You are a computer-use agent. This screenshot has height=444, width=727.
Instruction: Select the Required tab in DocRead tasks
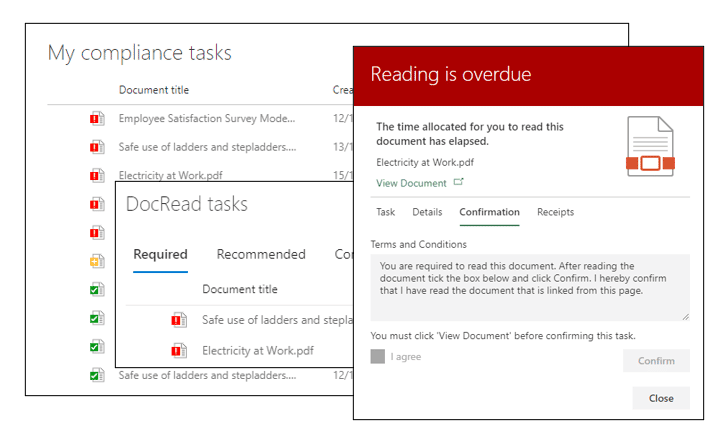pos(160,254)
